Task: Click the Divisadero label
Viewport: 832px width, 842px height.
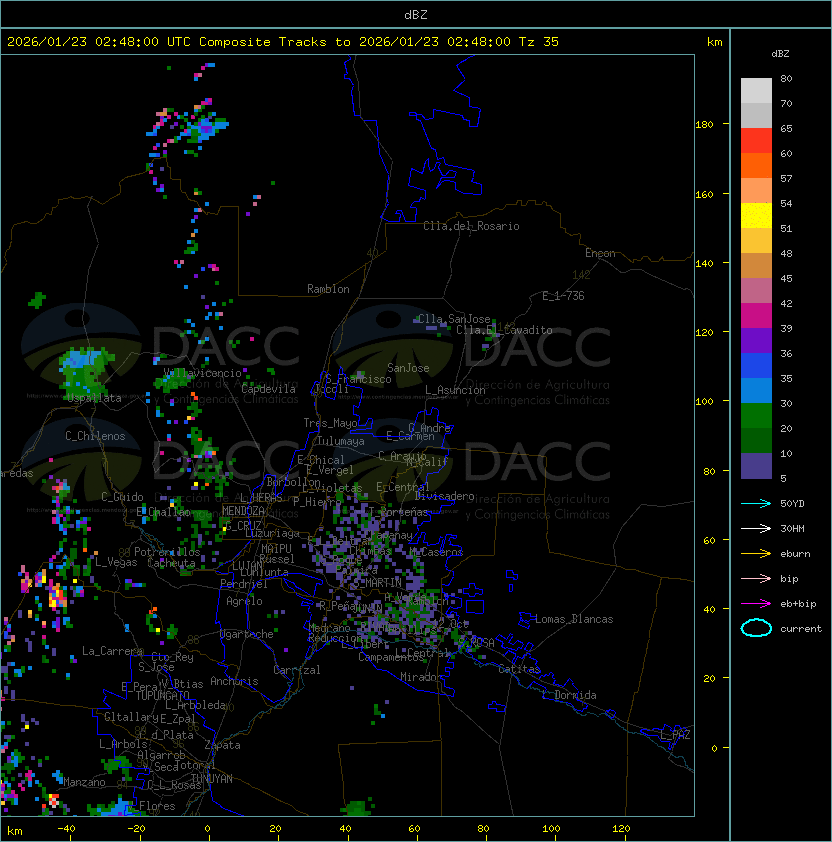Action: point(444,496)
